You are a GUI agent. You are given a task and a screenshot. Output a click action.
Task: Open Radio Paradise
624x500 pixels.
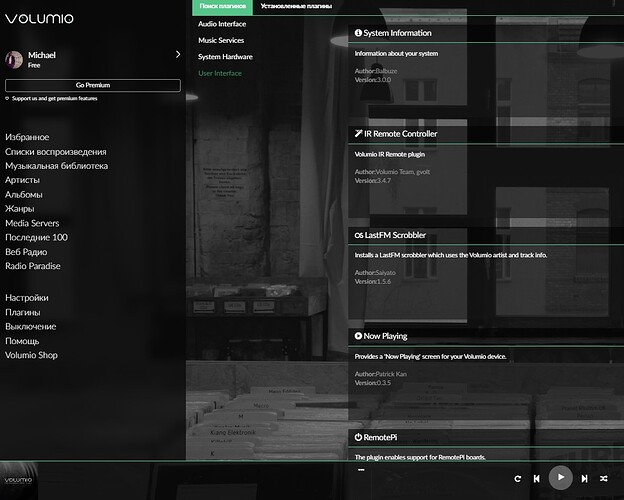tap(33, 266)
